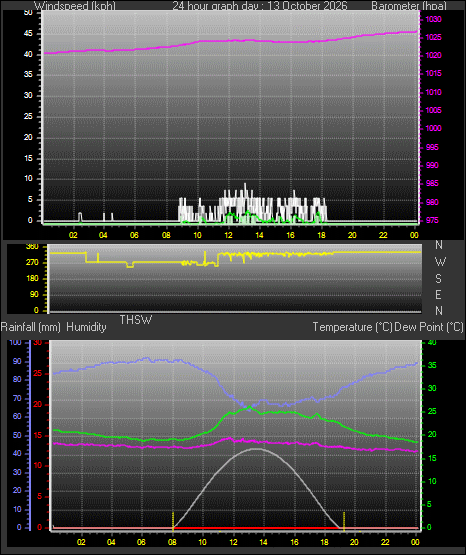This screenshot has height=555, width=466.
Task: Click the 45 windspeed axis value
Action: coord(28,34)
